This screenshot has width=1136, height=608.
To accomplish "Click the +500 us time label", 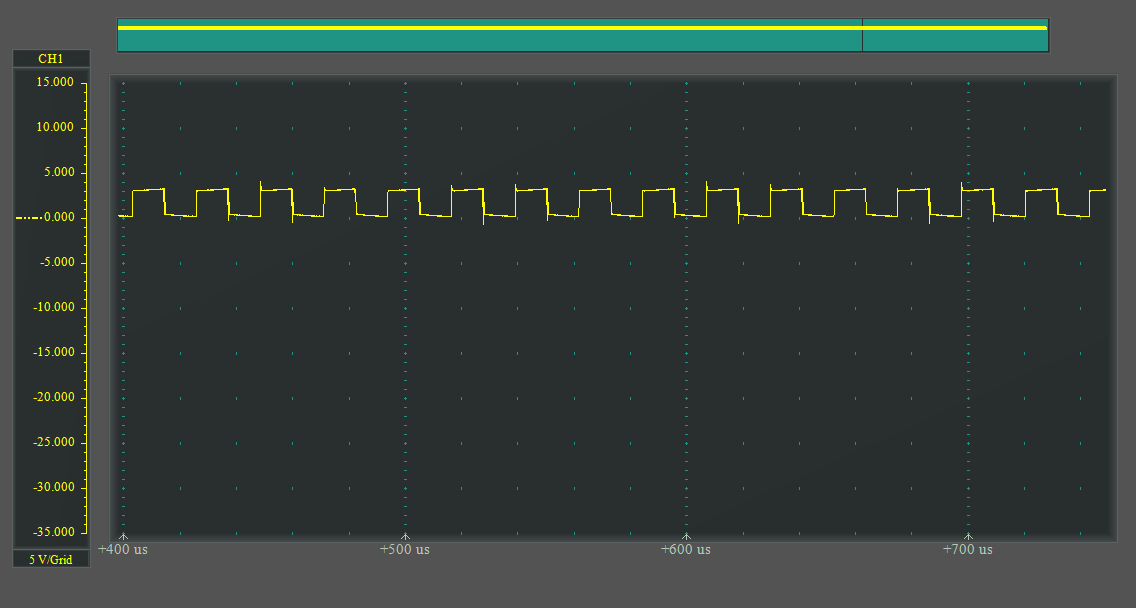I will coord(405,549).
